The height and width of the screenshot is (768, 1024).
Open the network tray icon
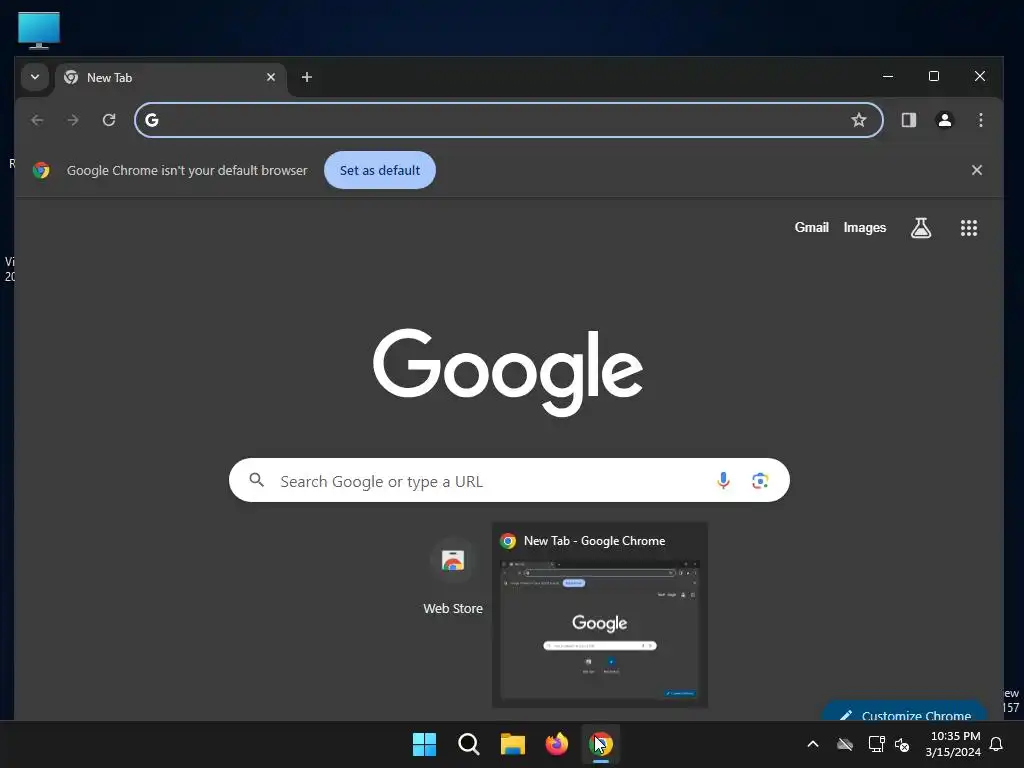point(876,744)
